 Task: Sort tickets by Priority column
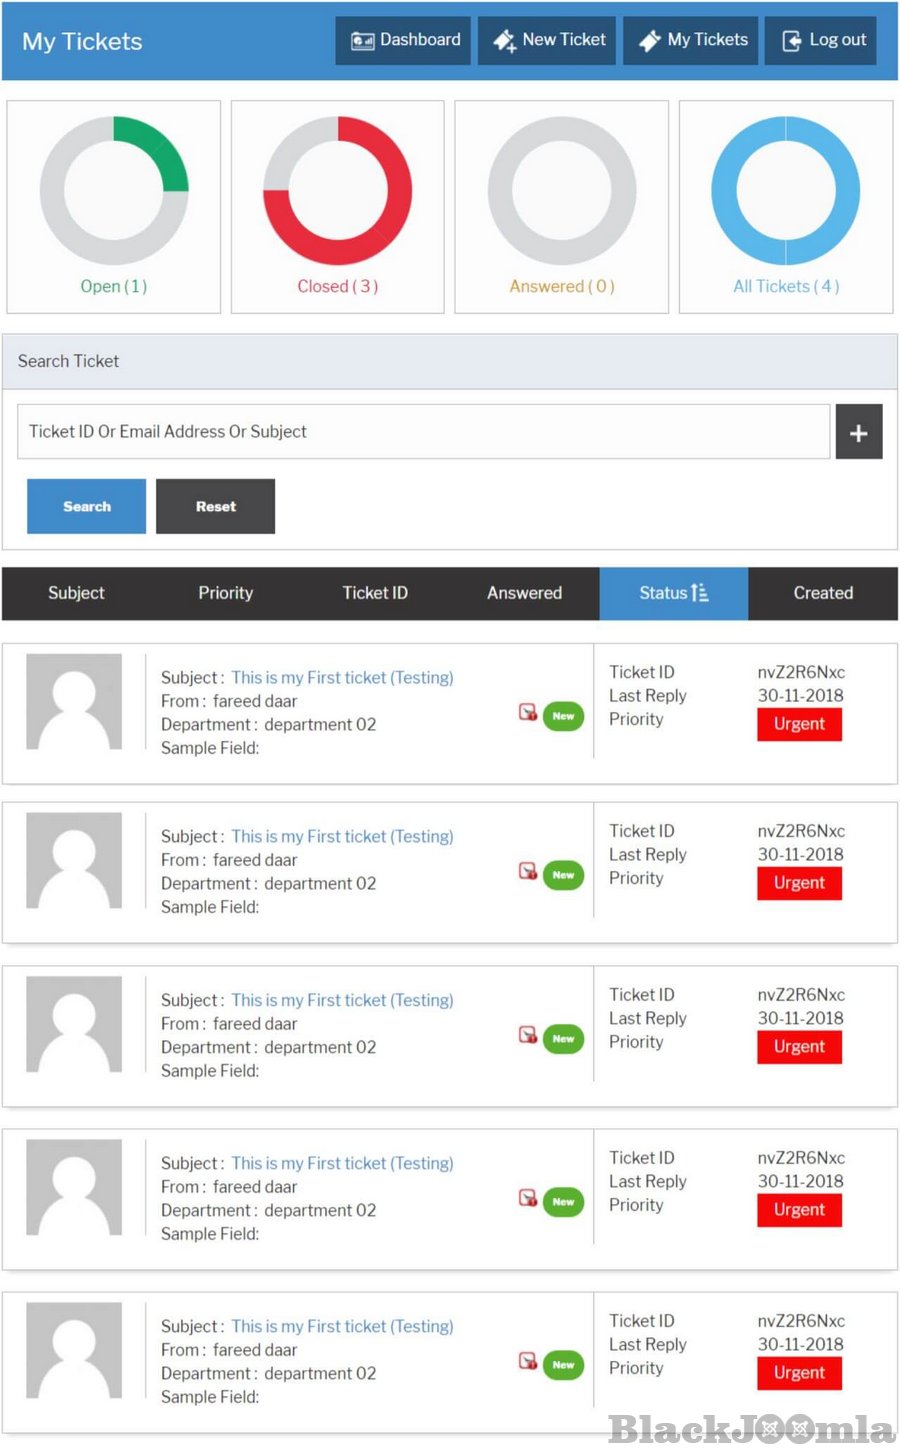coord(225,593)
